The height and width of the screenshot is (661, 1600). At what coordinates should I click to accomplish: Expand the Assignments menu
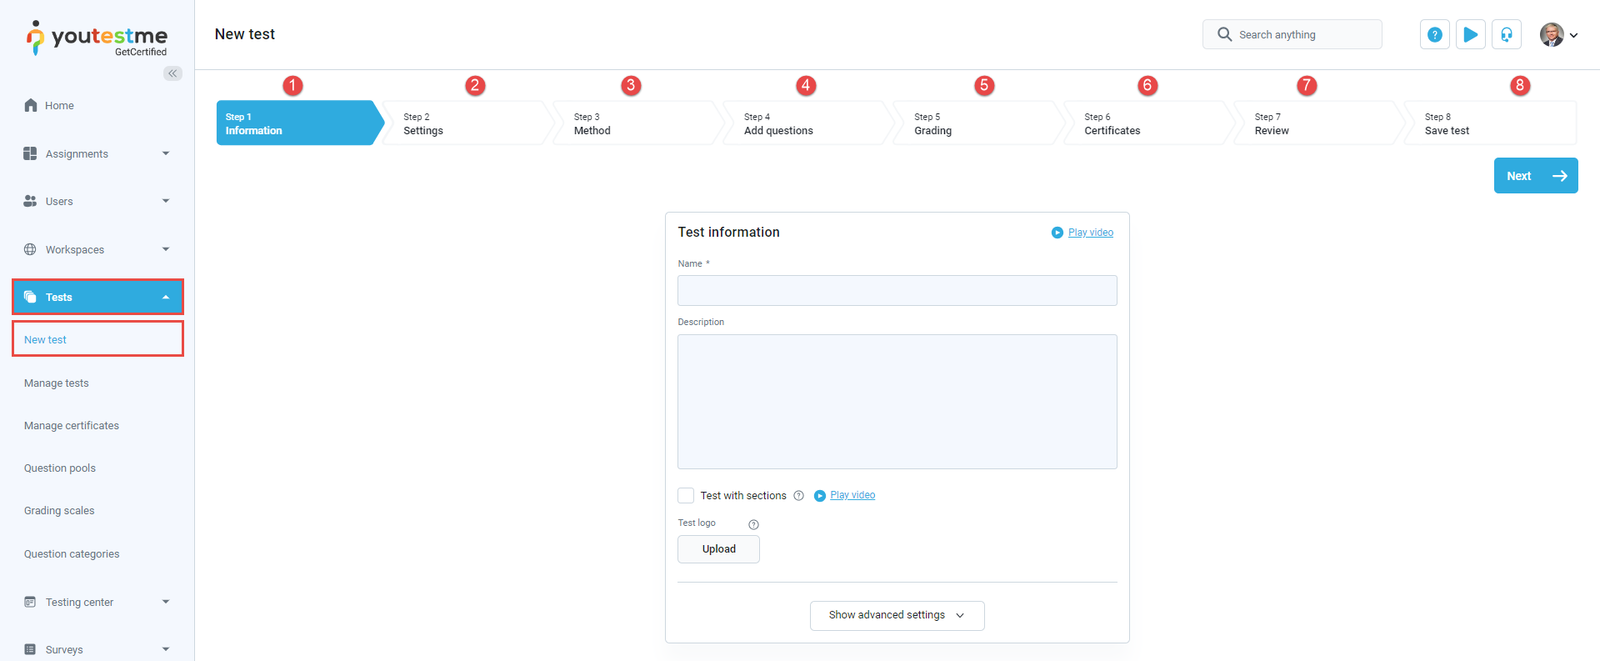pos(96,154)
